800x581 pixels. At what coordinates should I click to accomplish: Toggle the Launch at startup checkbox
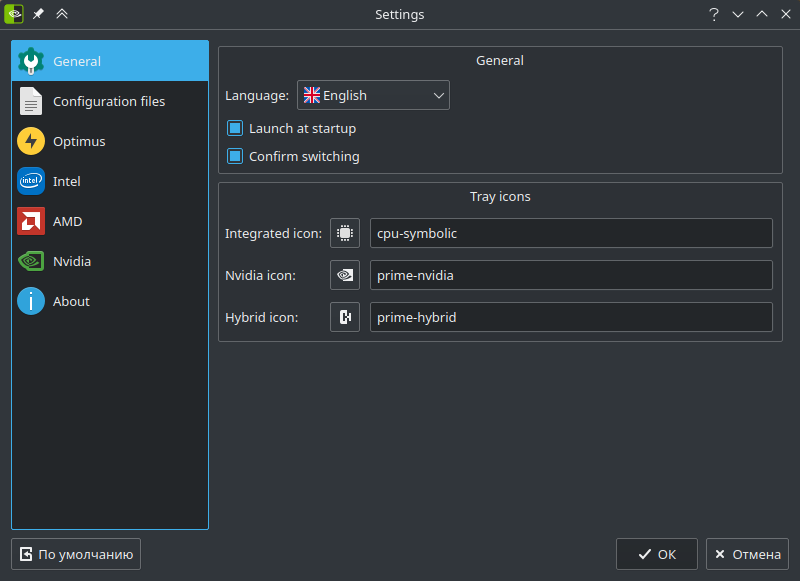tap(291, 129)
